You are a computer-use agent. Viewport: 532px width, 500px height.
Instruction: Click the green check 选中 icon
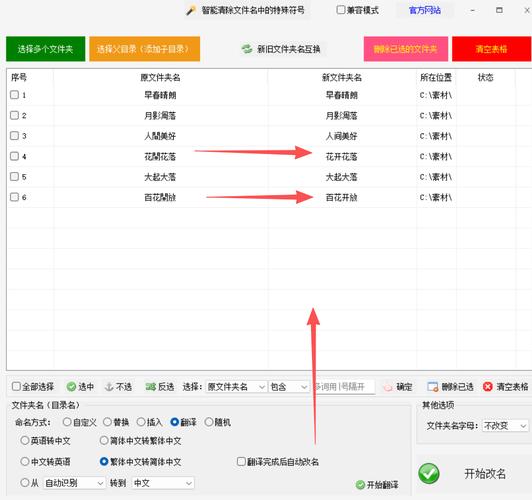click(x=71, y=386)
